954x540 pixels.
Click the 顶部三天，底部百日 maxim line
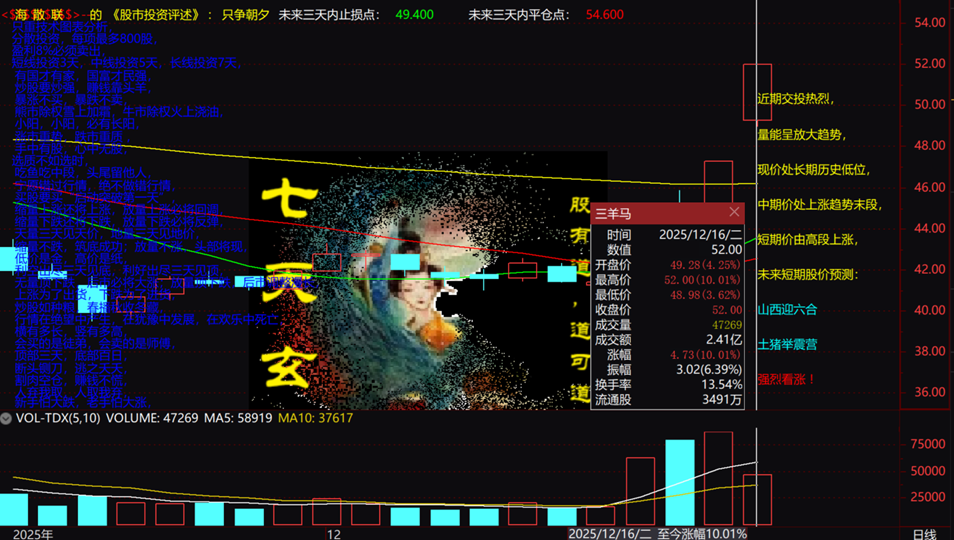pyautogui.click(x=70, y=356)
